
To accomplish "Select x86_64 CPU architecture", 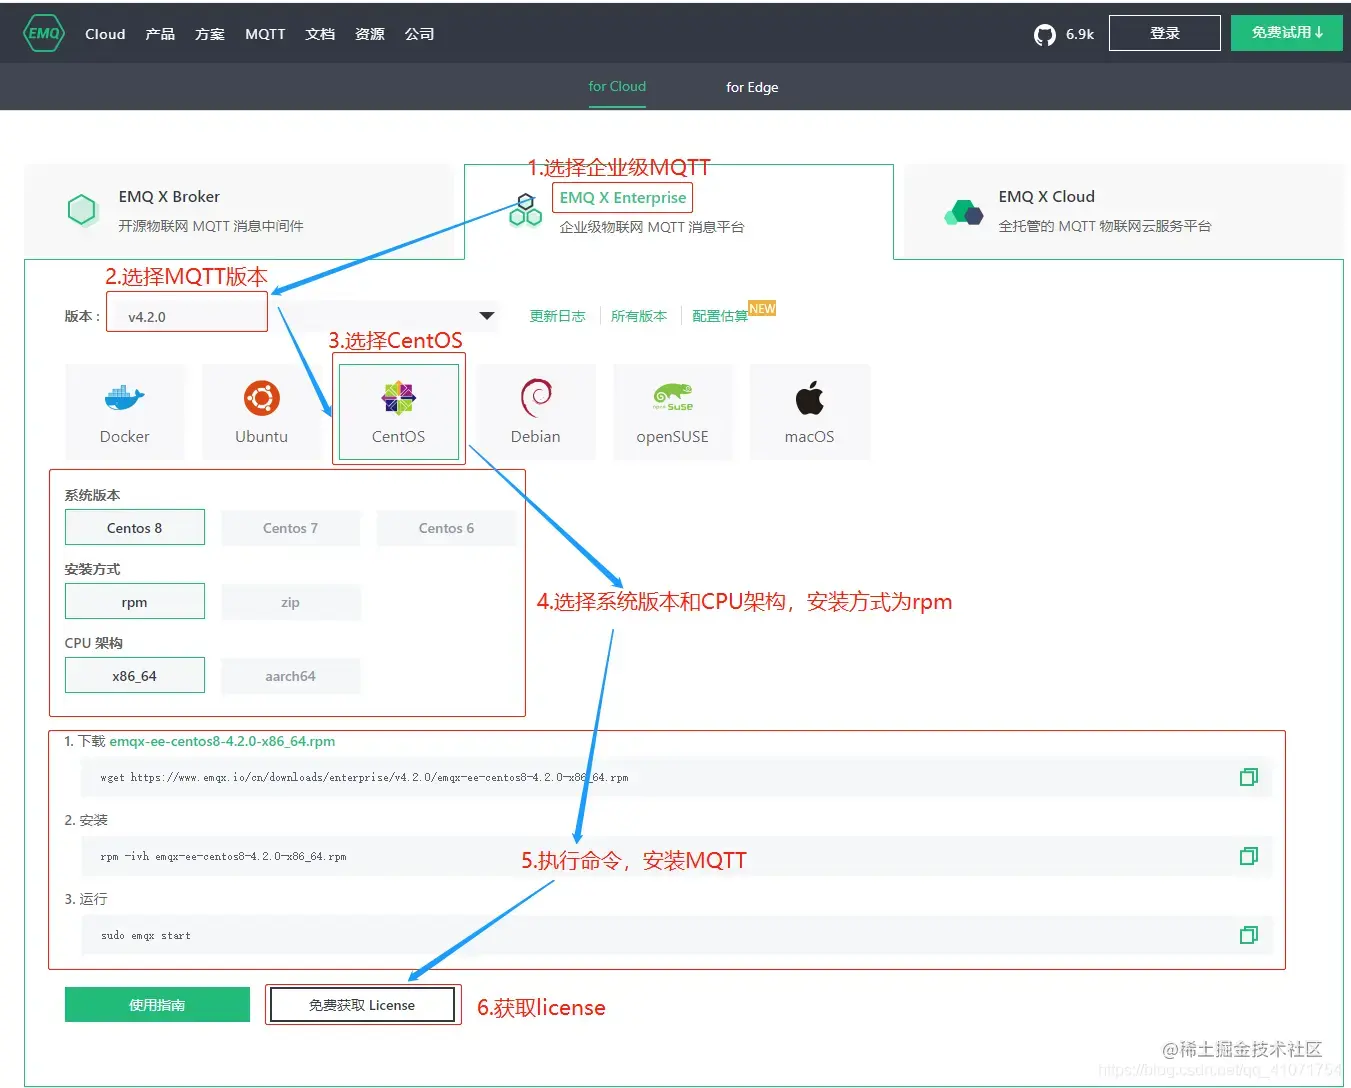I will coord(135,676).
